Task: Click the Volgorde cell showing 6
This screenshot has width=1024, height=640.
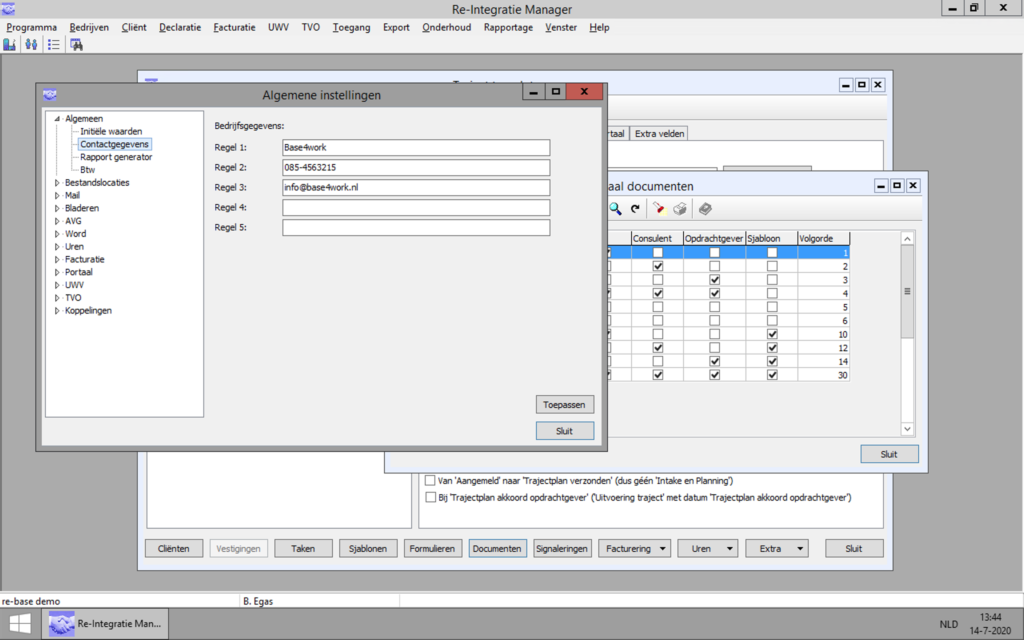Action: tap(824, 321)
